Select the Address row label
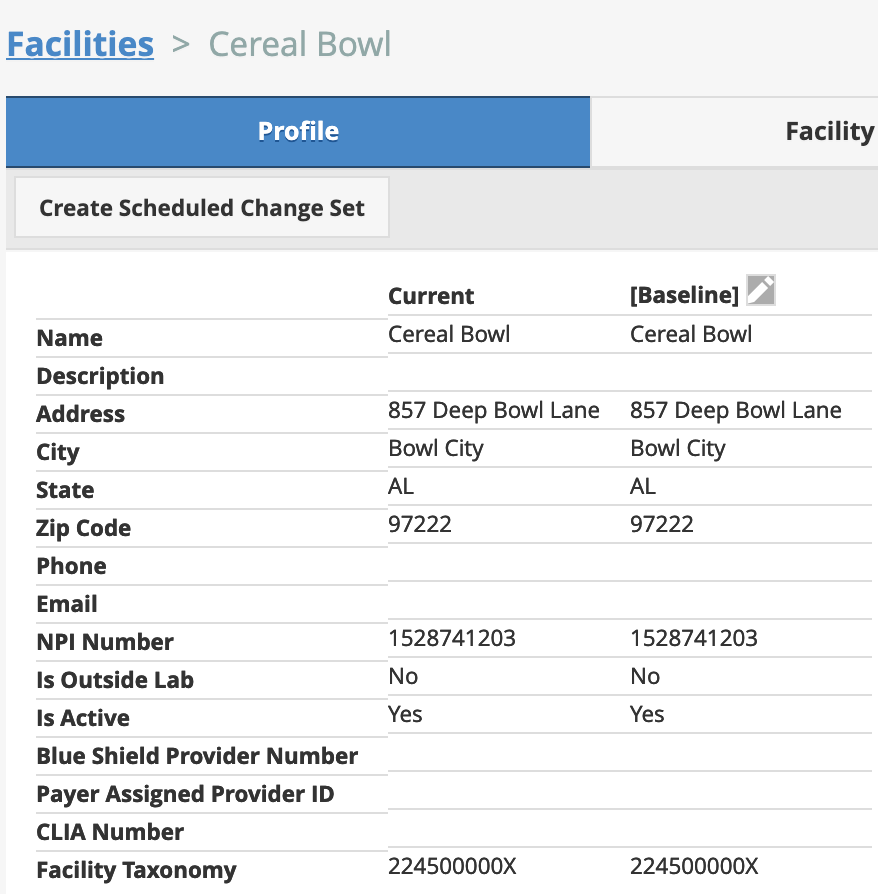878x894 pixels. 80,414
